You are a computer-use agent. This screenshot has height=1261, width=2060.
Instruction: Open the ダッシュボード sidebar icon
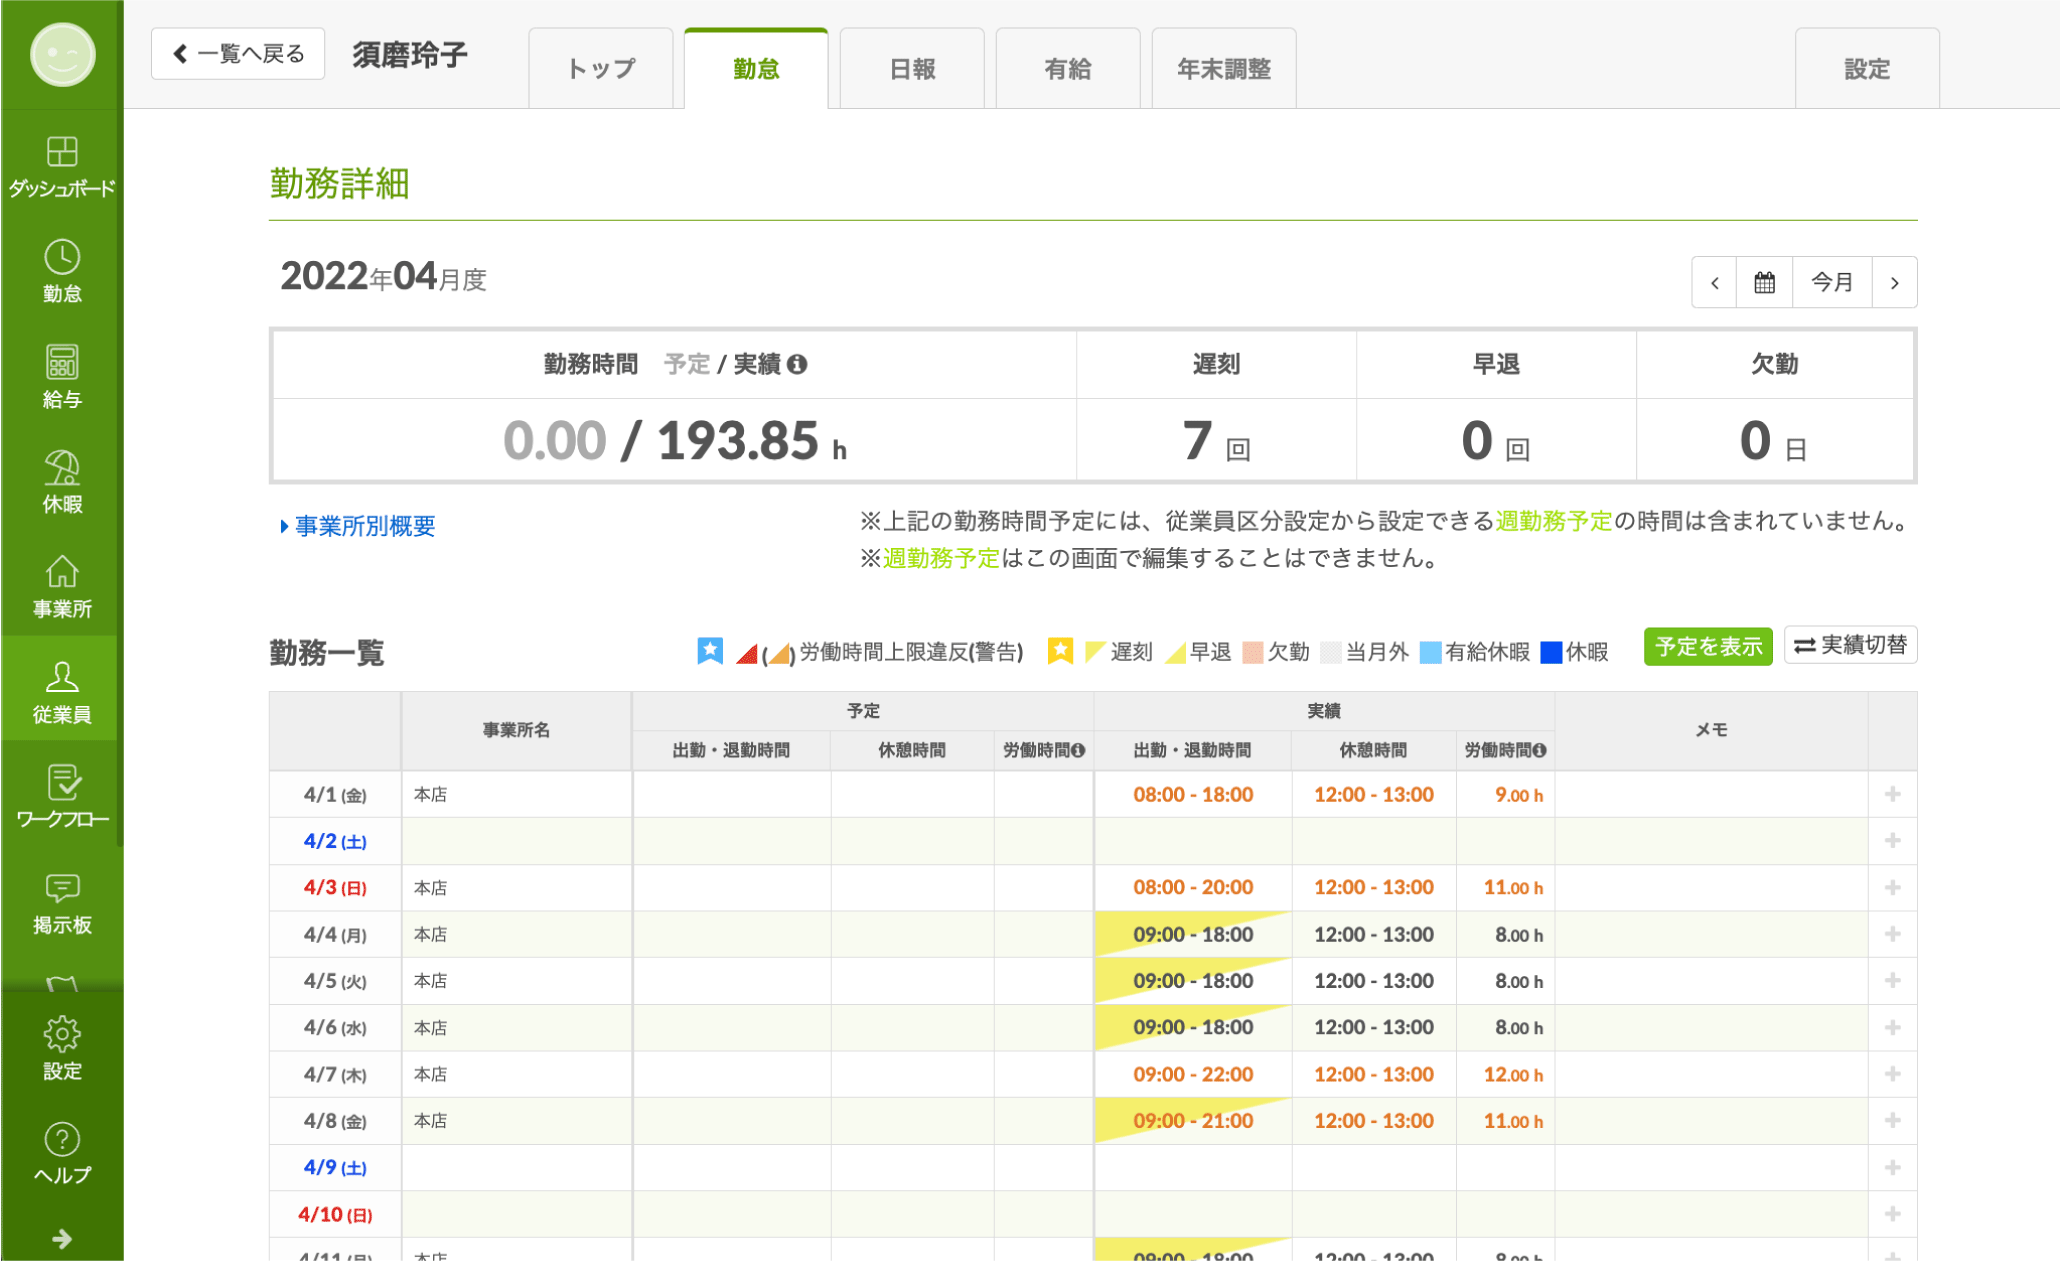click(x=62, y=166)
